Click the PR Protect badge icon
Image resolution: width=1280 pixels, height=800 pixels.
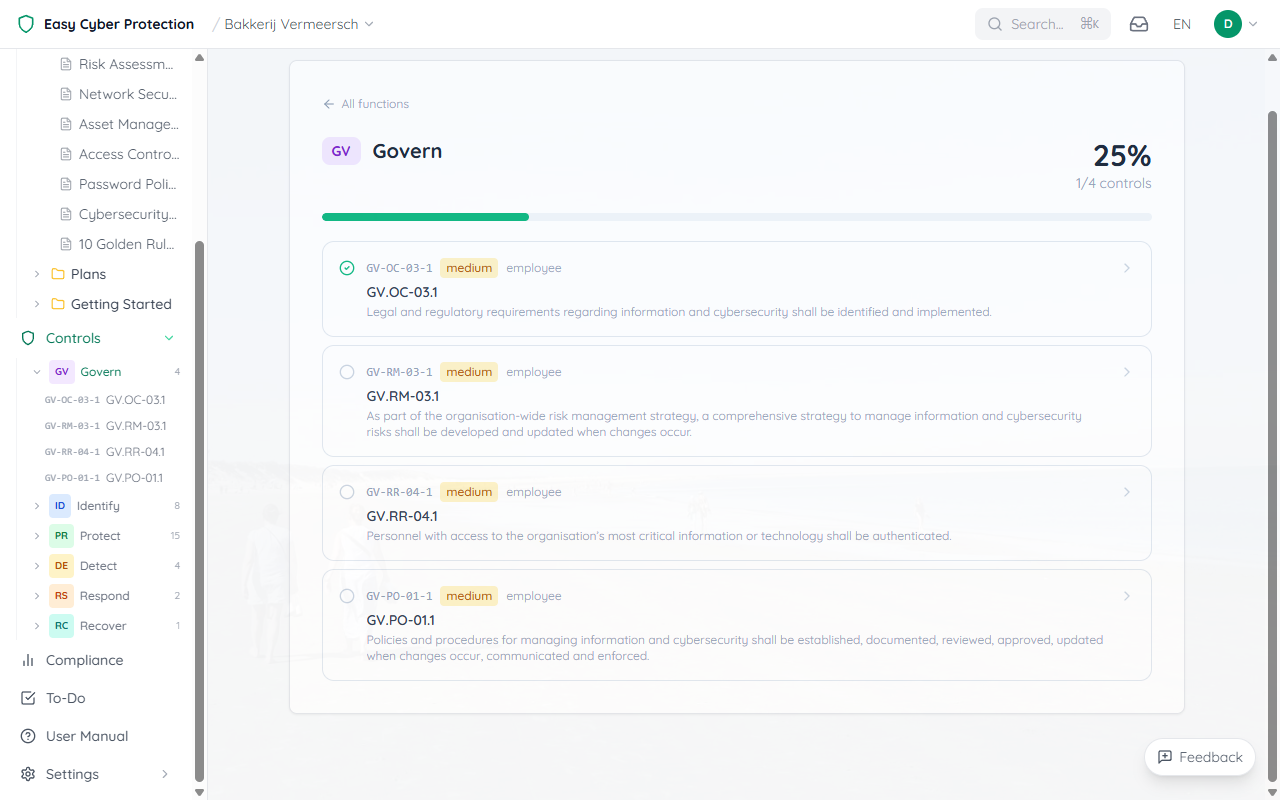[x=61, y=535]
